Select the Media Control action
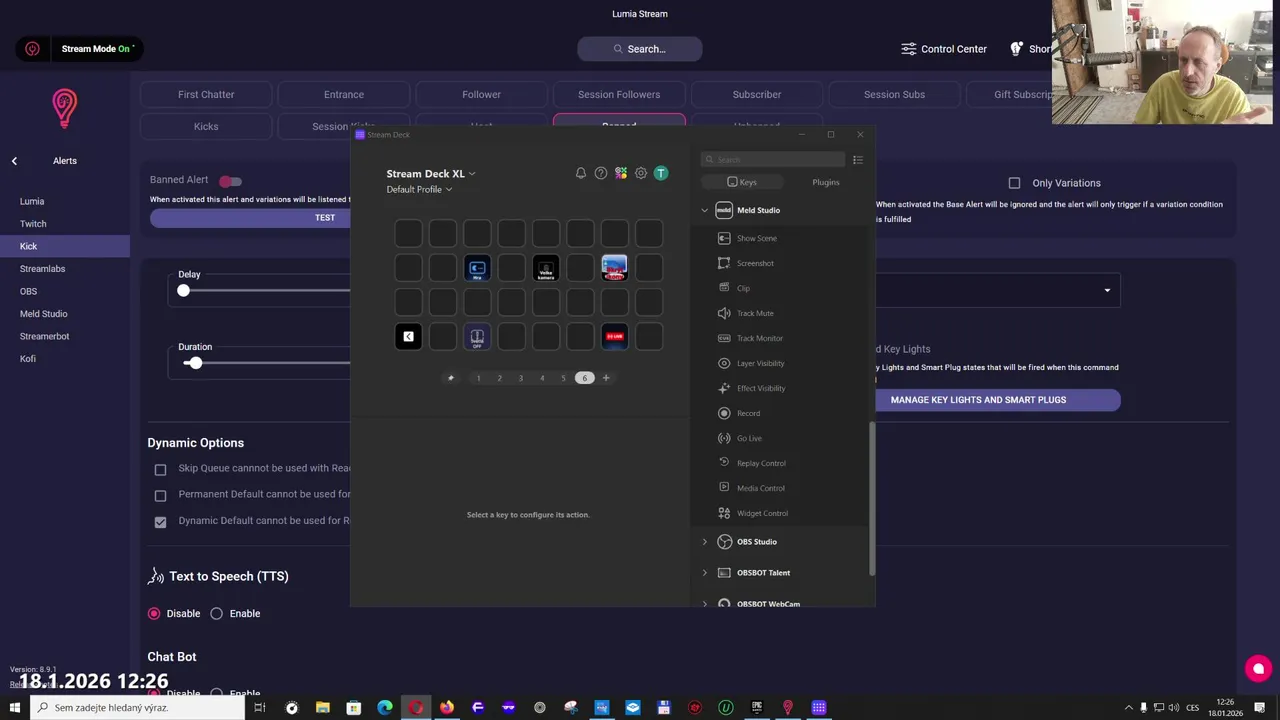This screenshot has height=720, width=1280. click(760, 488)
